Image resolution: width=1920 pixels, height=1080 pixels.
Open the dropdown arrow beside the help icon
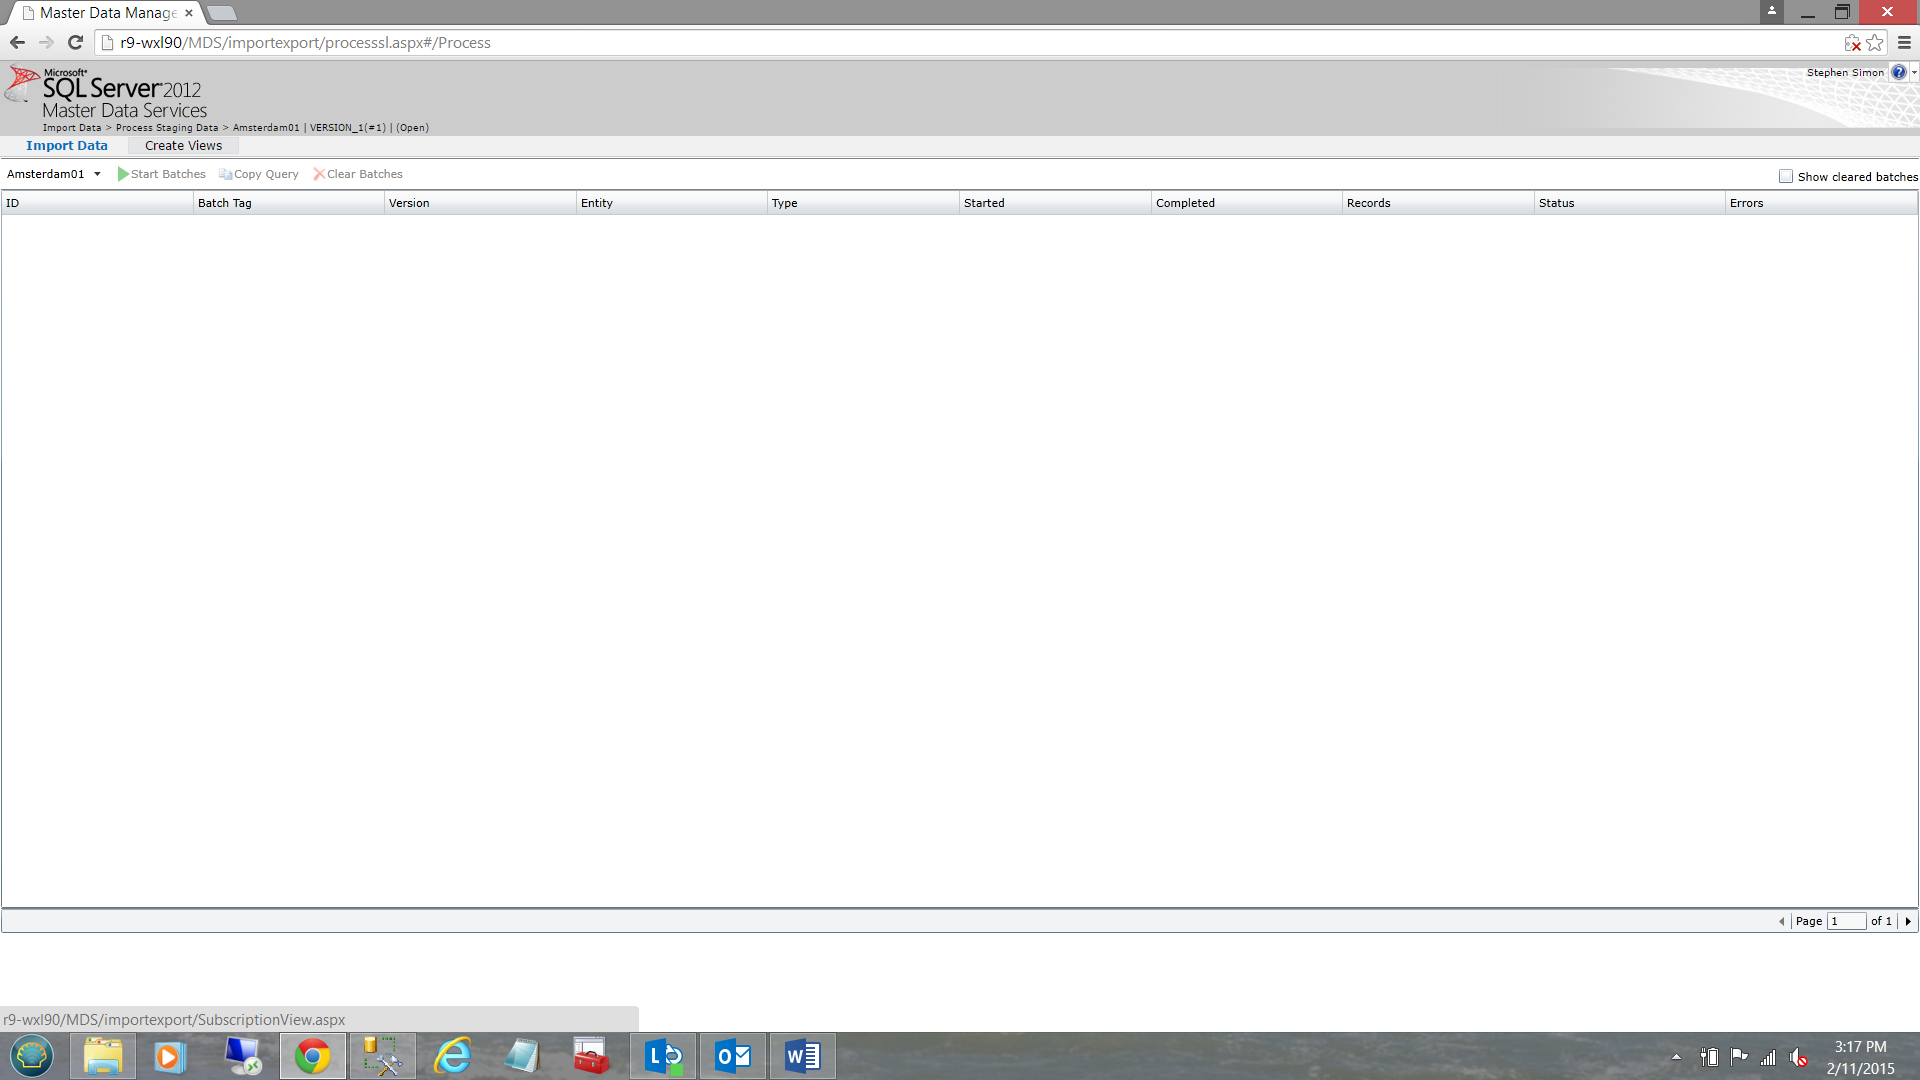click(x=1914, y=72)
